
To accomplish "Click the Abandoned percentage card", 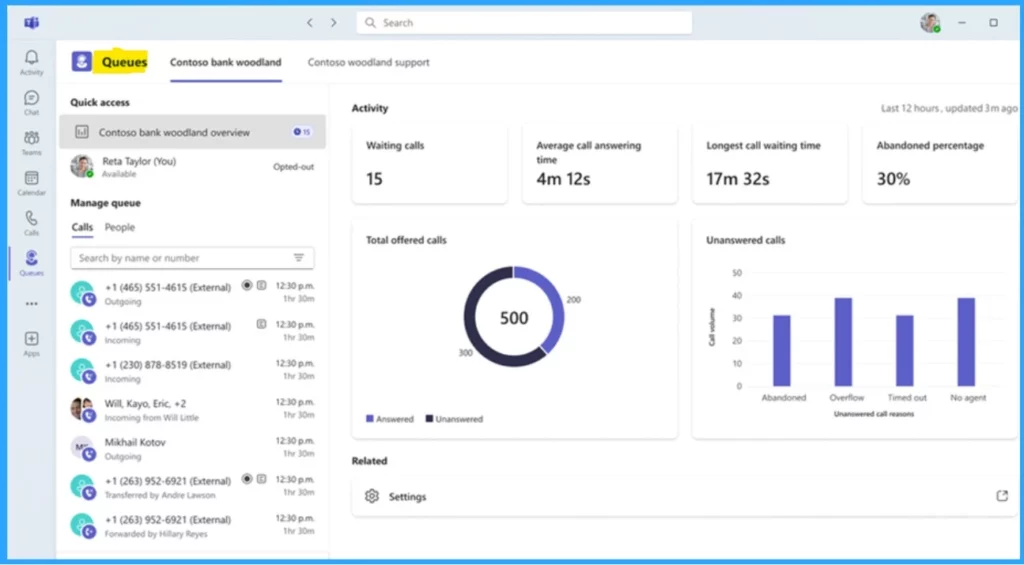I will pyautogui.click(x=940, y=163).
